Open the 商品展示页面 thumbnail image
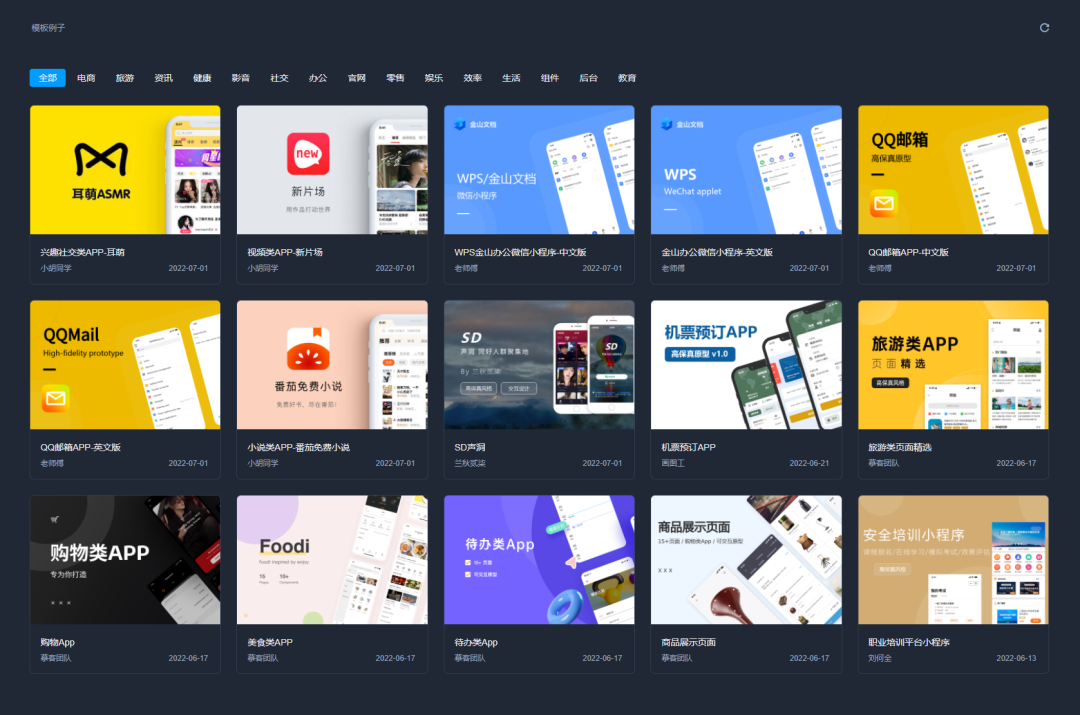 [746, 559]
